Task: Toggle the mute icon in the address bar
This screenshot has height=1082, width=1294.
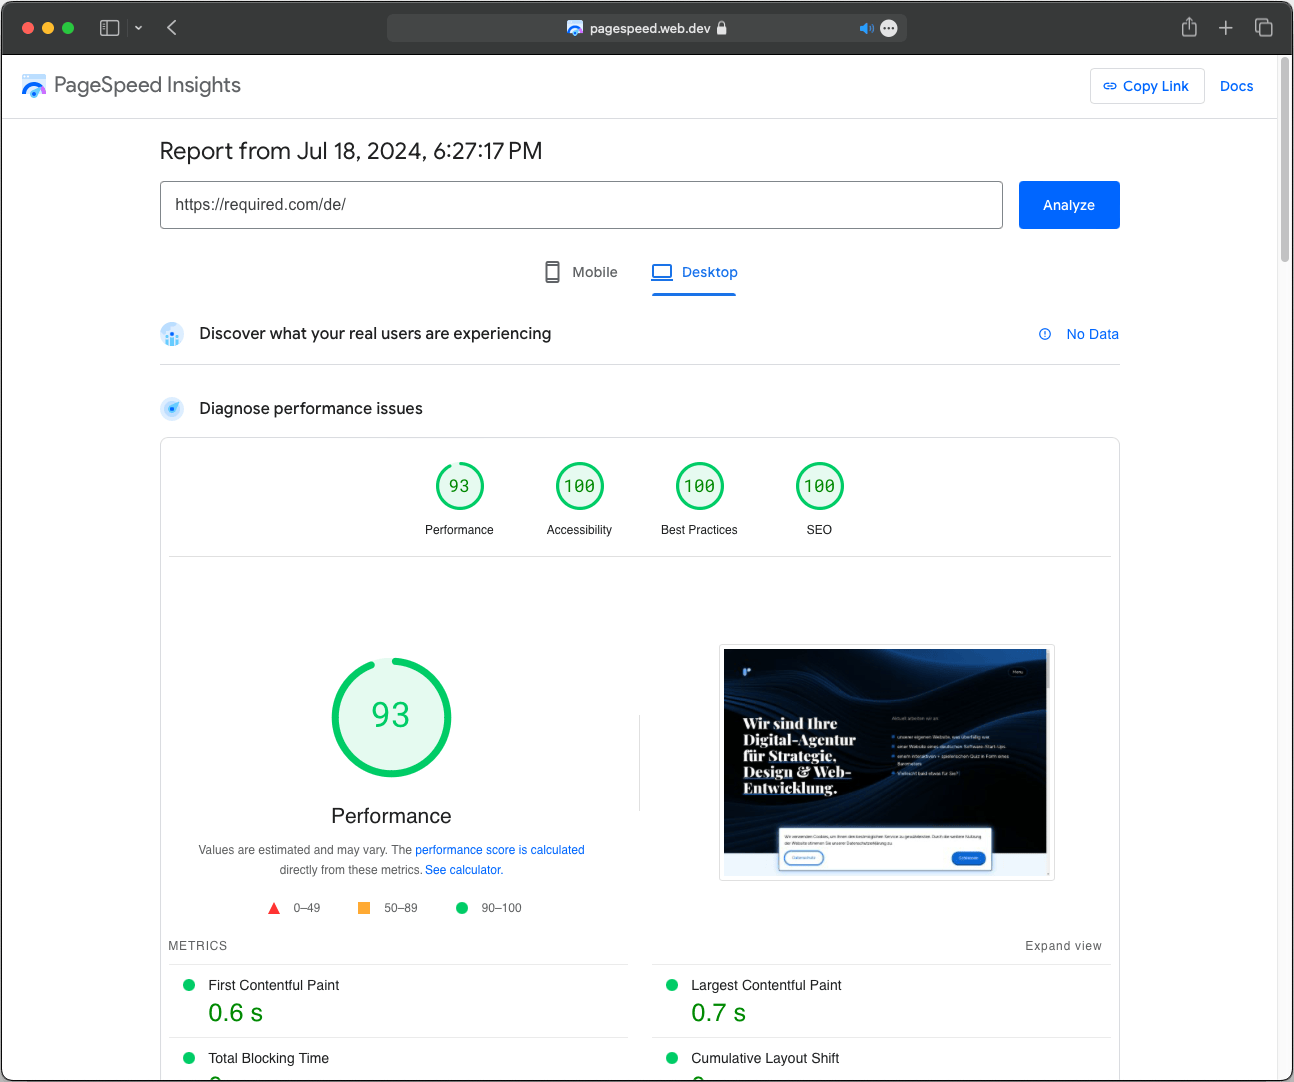Action: coord(867,27)
